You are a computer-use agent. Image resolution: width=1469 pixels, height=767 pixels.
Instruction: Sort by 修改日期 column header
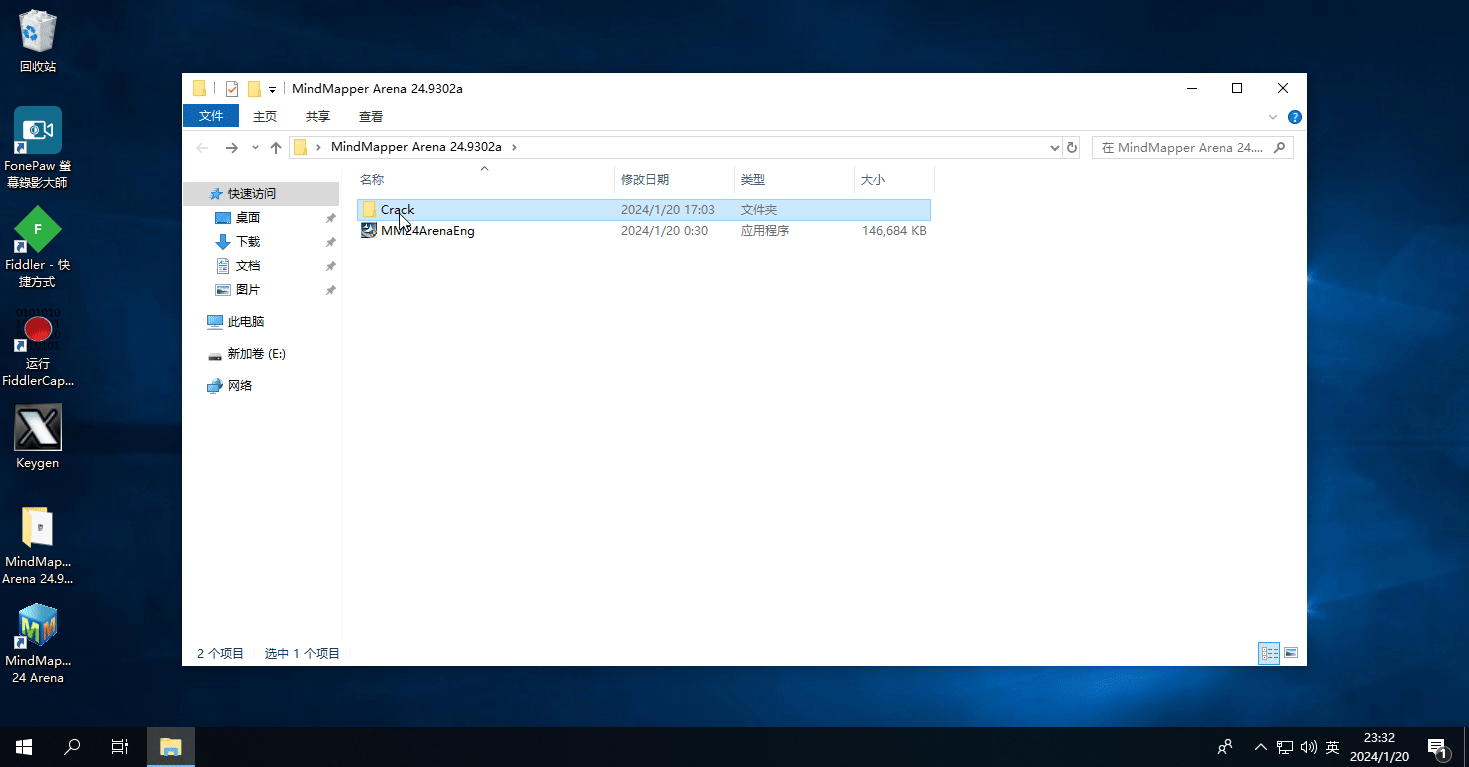(x=645, y=180)
